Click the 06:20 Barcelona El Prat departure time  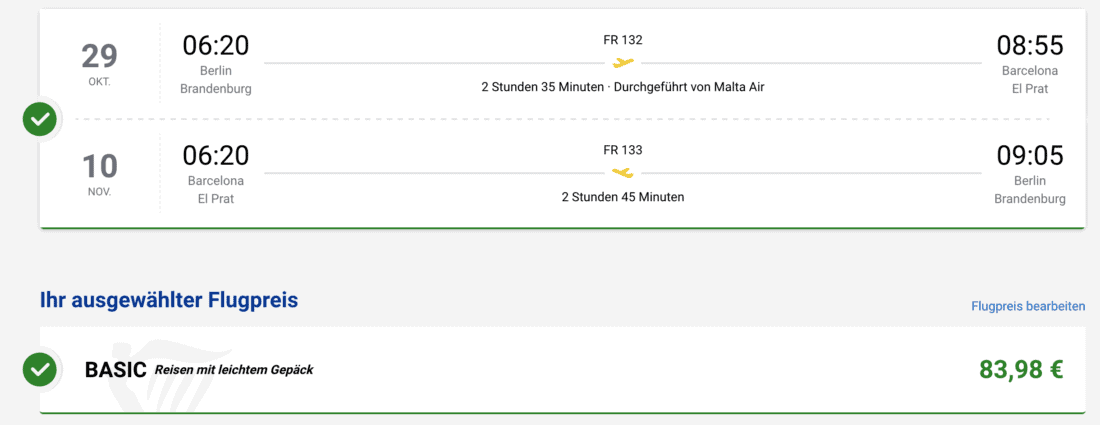coord(216,156)
